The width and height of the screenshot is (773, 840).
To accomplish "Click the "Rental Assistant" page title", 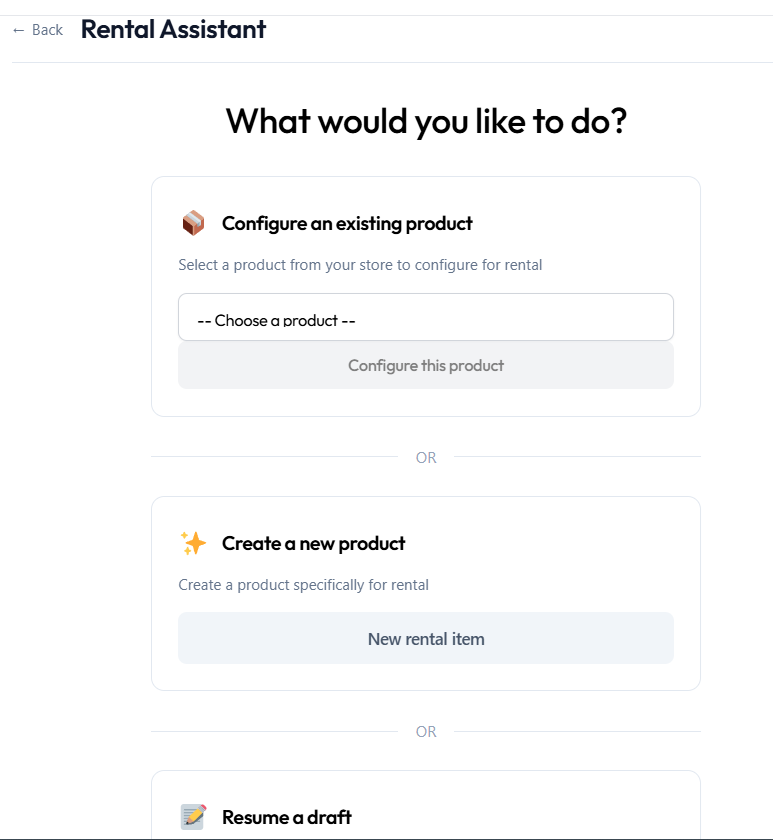I will 173,29.
